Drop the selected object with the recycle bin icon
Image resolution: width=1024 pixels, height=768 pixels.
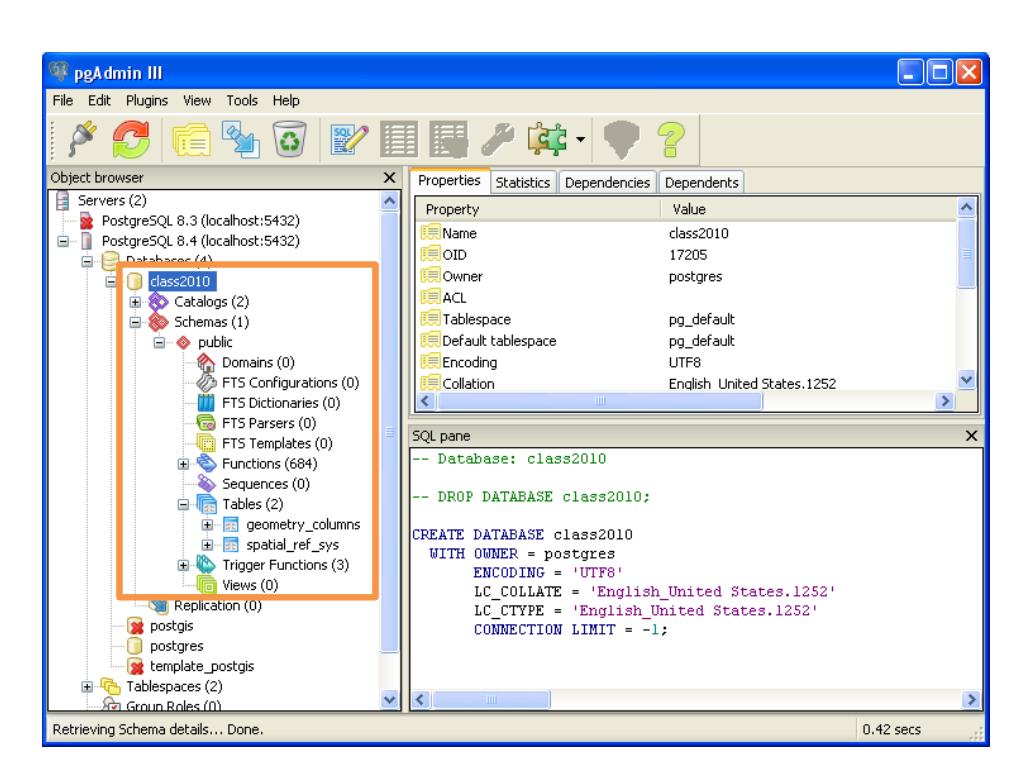click(x=289, y=139)
